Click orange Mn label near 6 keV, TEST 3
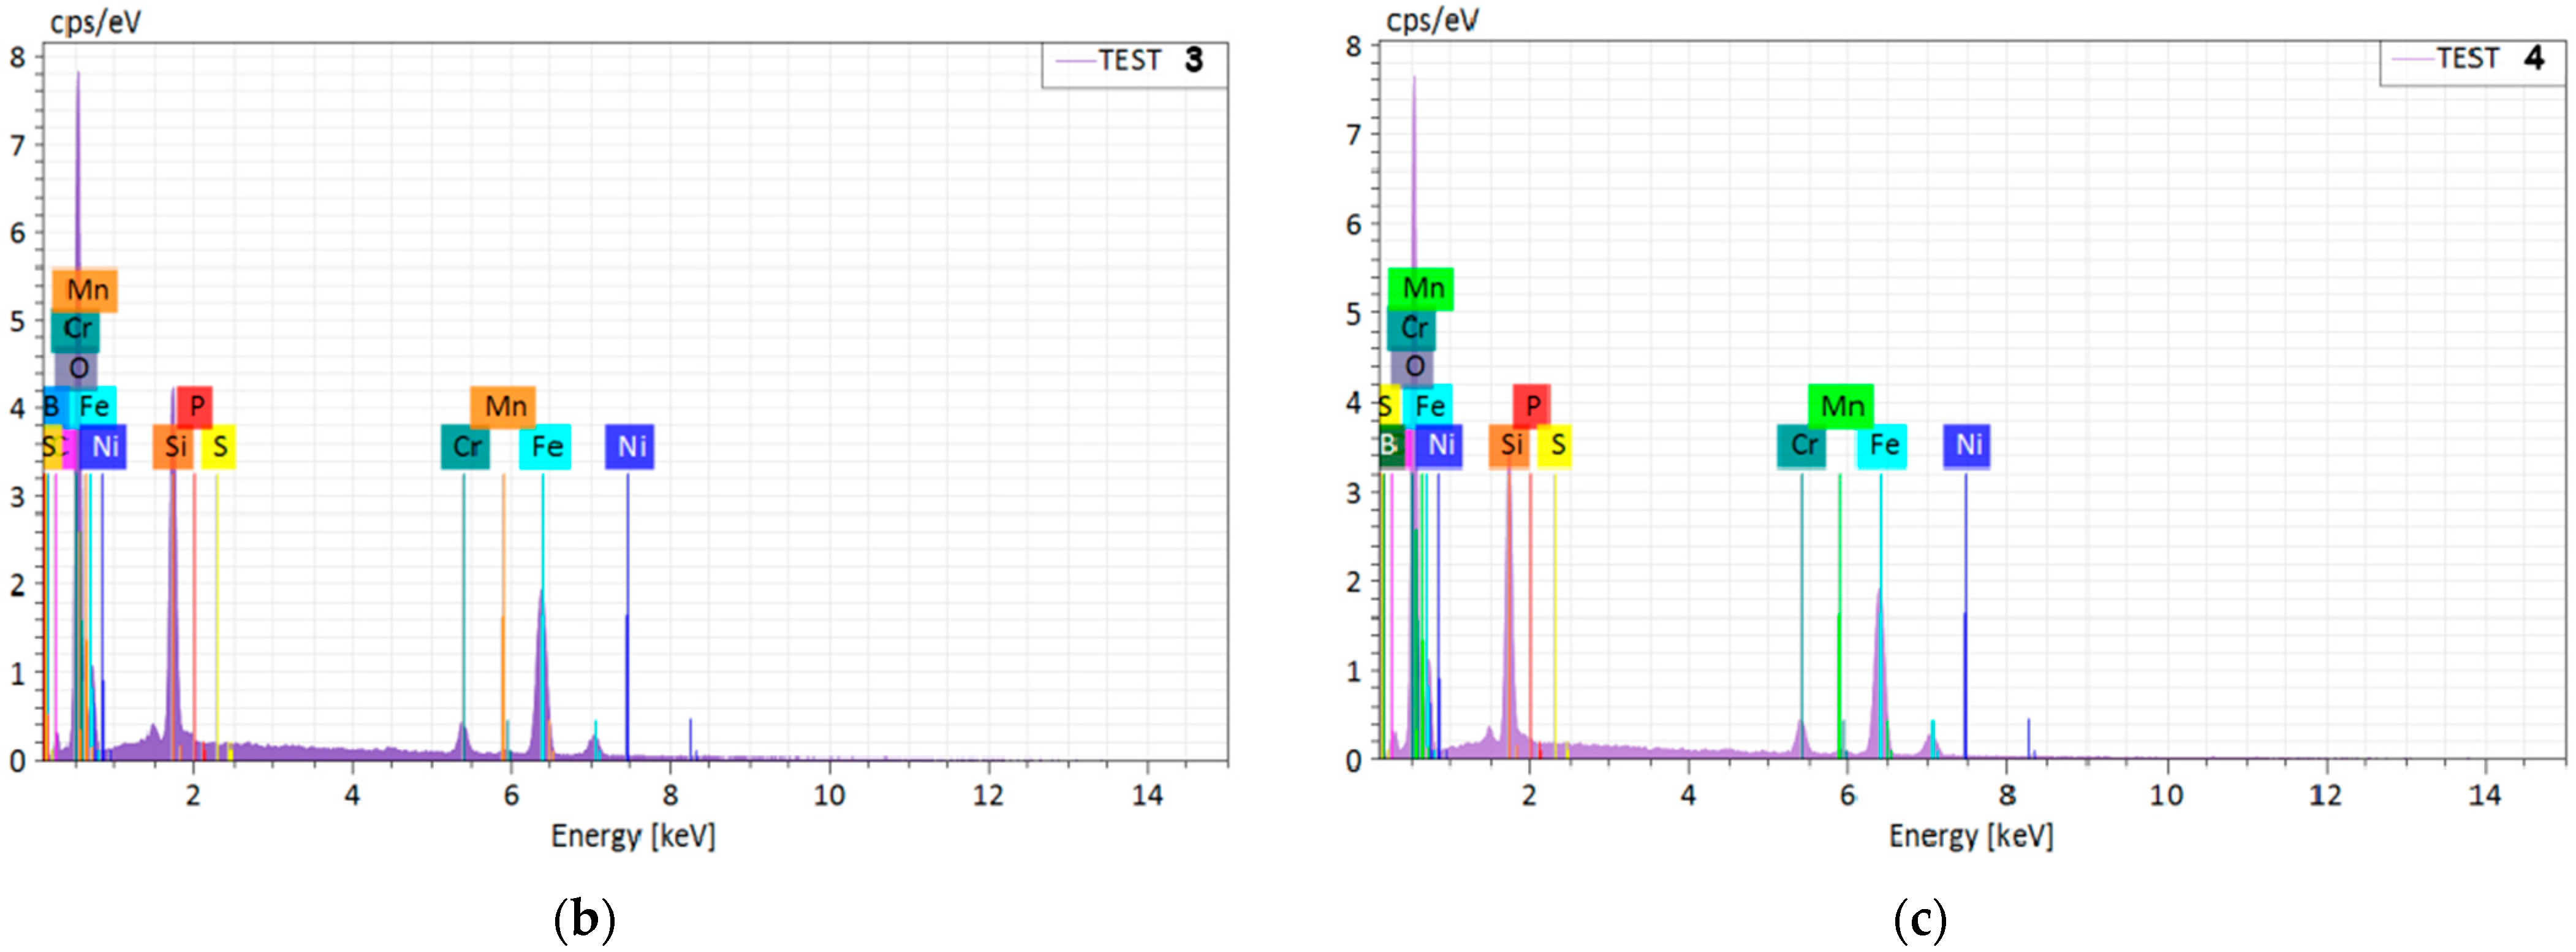Viewport: 2576px width, 952px height. (x=504, y=407)
